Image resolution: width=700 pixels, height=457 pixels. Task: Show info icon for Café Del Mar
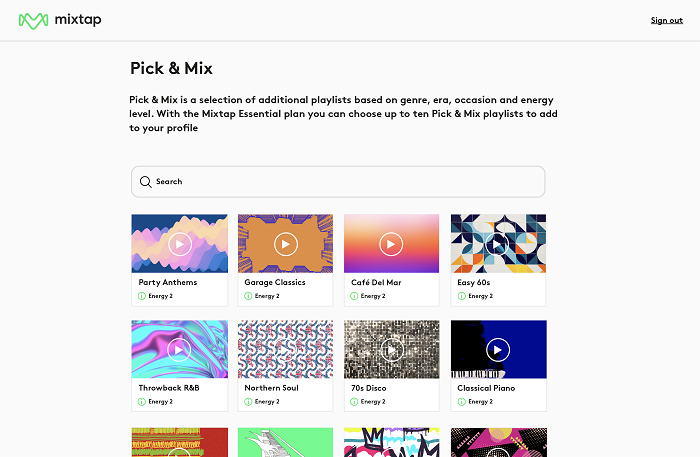[x=354, y=296]
